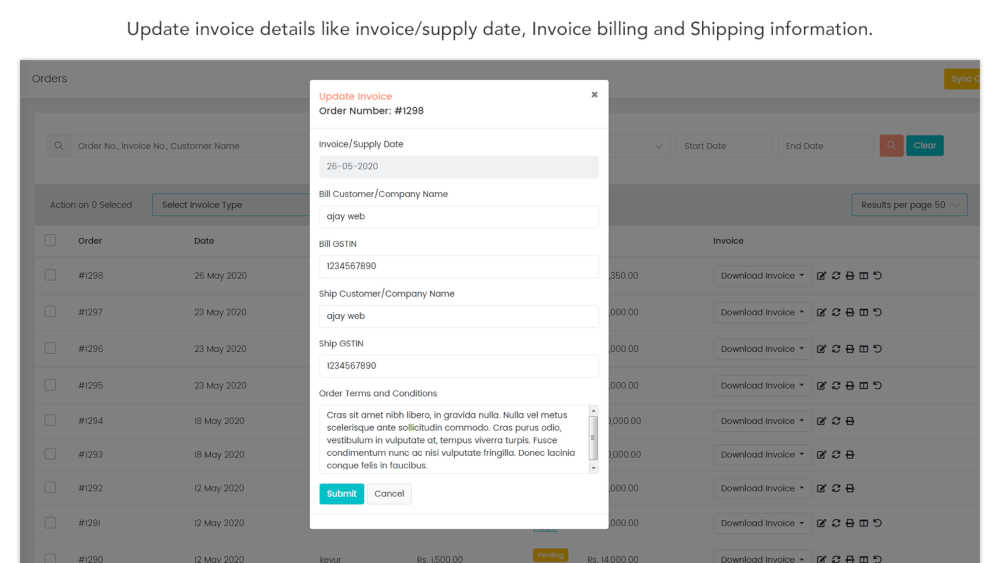Click the sync icon for order #1294
Screen dimensions: 1000x563
coord(835,421)
